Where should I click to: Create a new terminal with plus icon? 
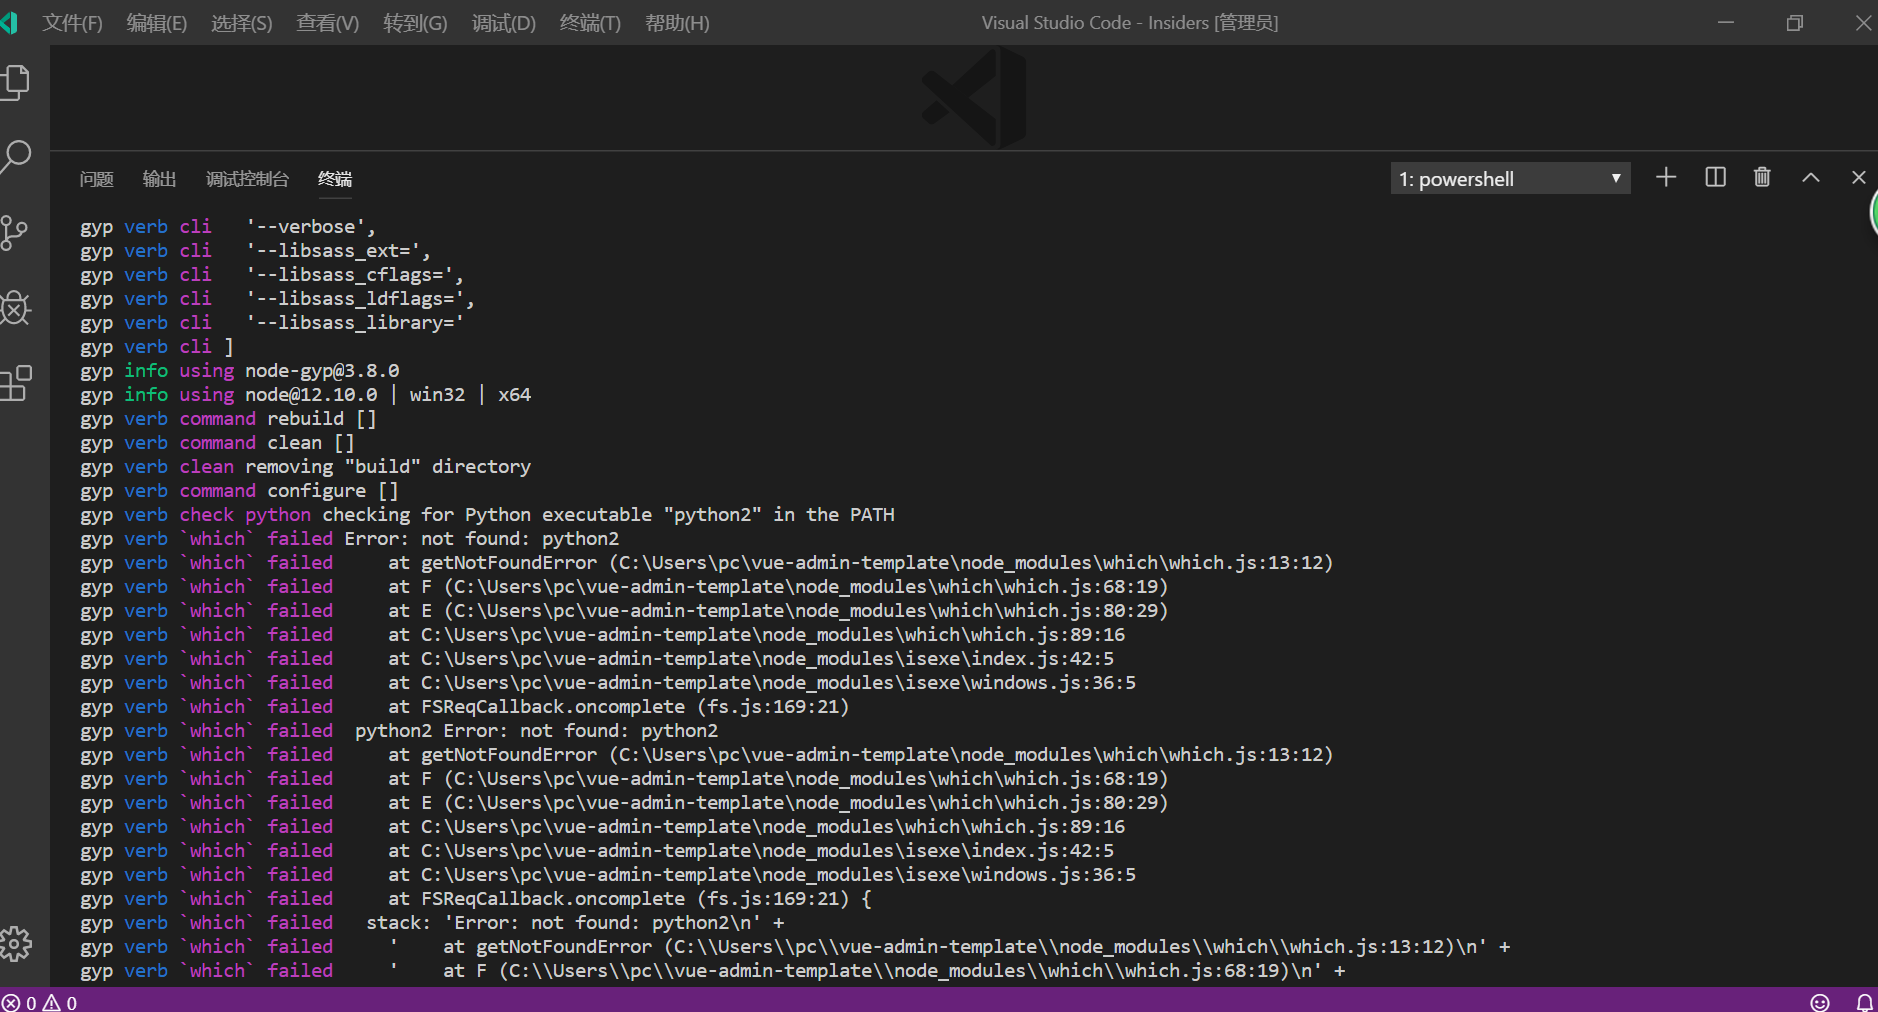pyautogui.click(x=1666, y=178)
